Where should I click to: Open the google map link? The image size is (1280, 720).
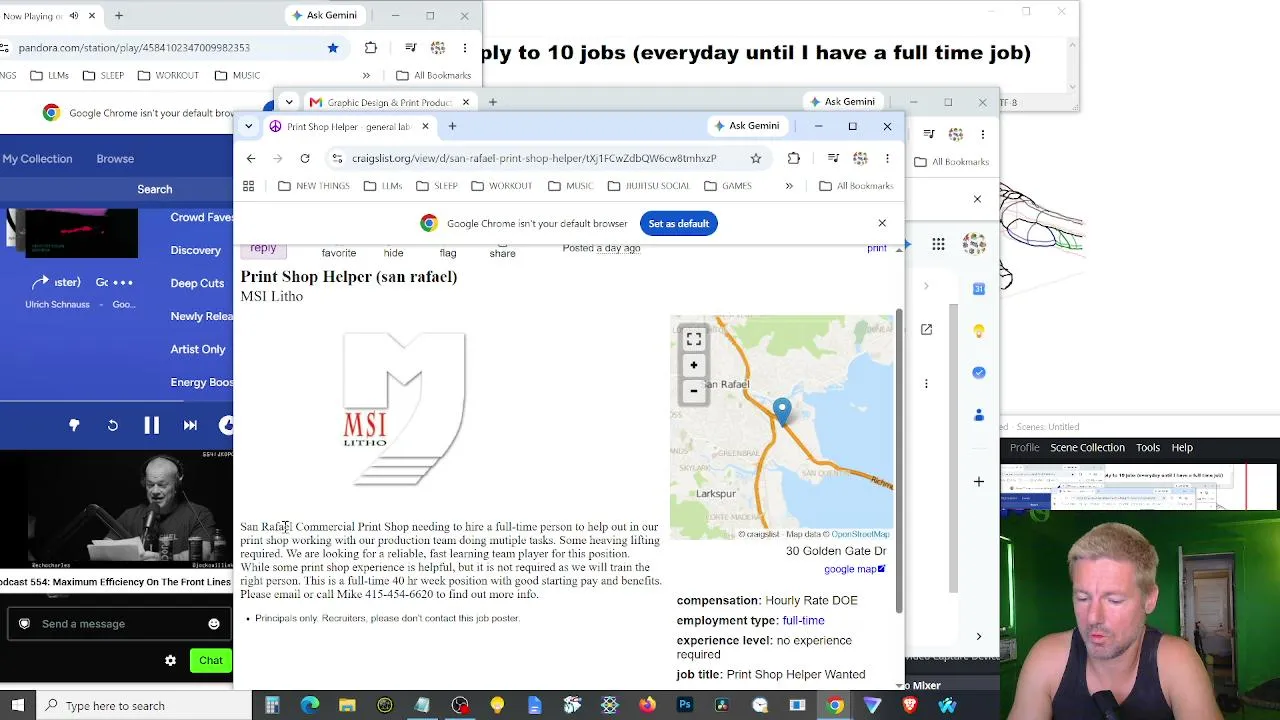854,569
